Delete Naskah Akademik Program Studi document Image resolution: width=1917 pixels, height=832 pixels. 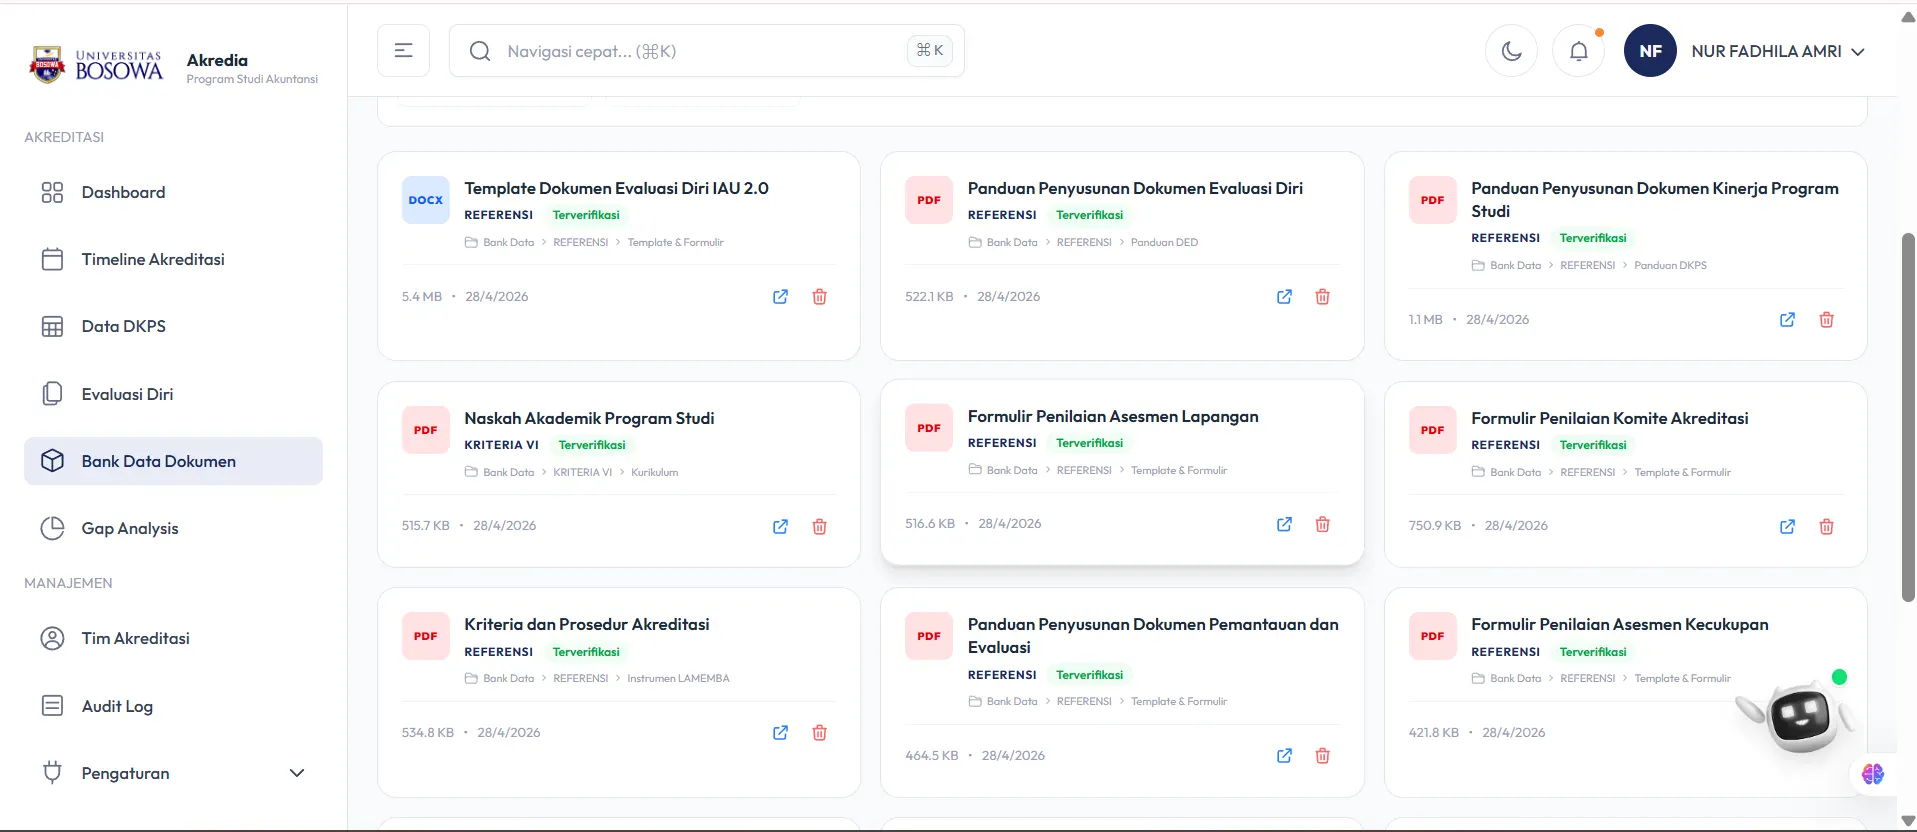820,527
